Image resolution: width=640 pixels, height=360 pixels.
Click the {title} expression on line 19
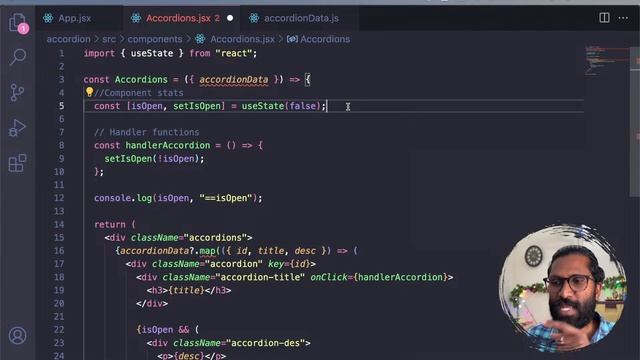(x=186, y=290)
